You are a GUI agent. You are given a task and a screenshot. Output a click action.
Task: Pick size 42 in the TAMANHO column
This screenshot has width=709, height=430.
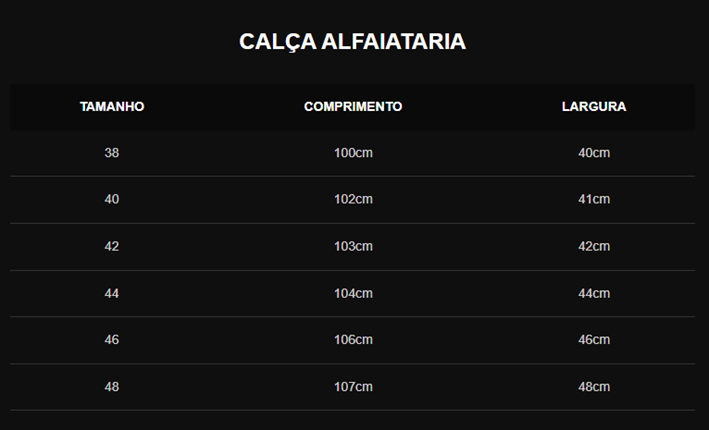pos(112,246)
